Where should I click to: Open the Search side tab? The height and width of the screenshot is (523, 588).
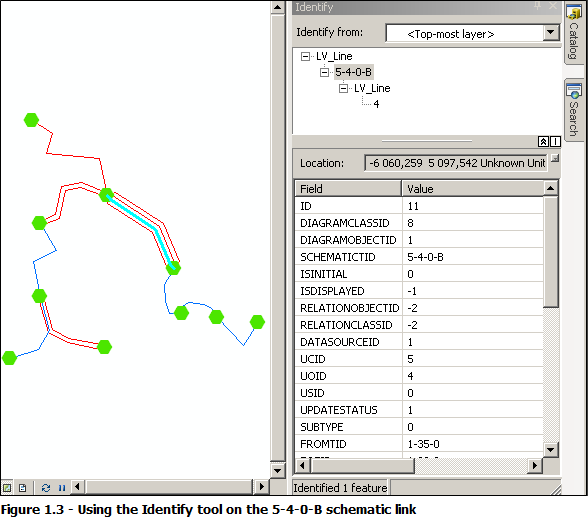pos(574,110)
